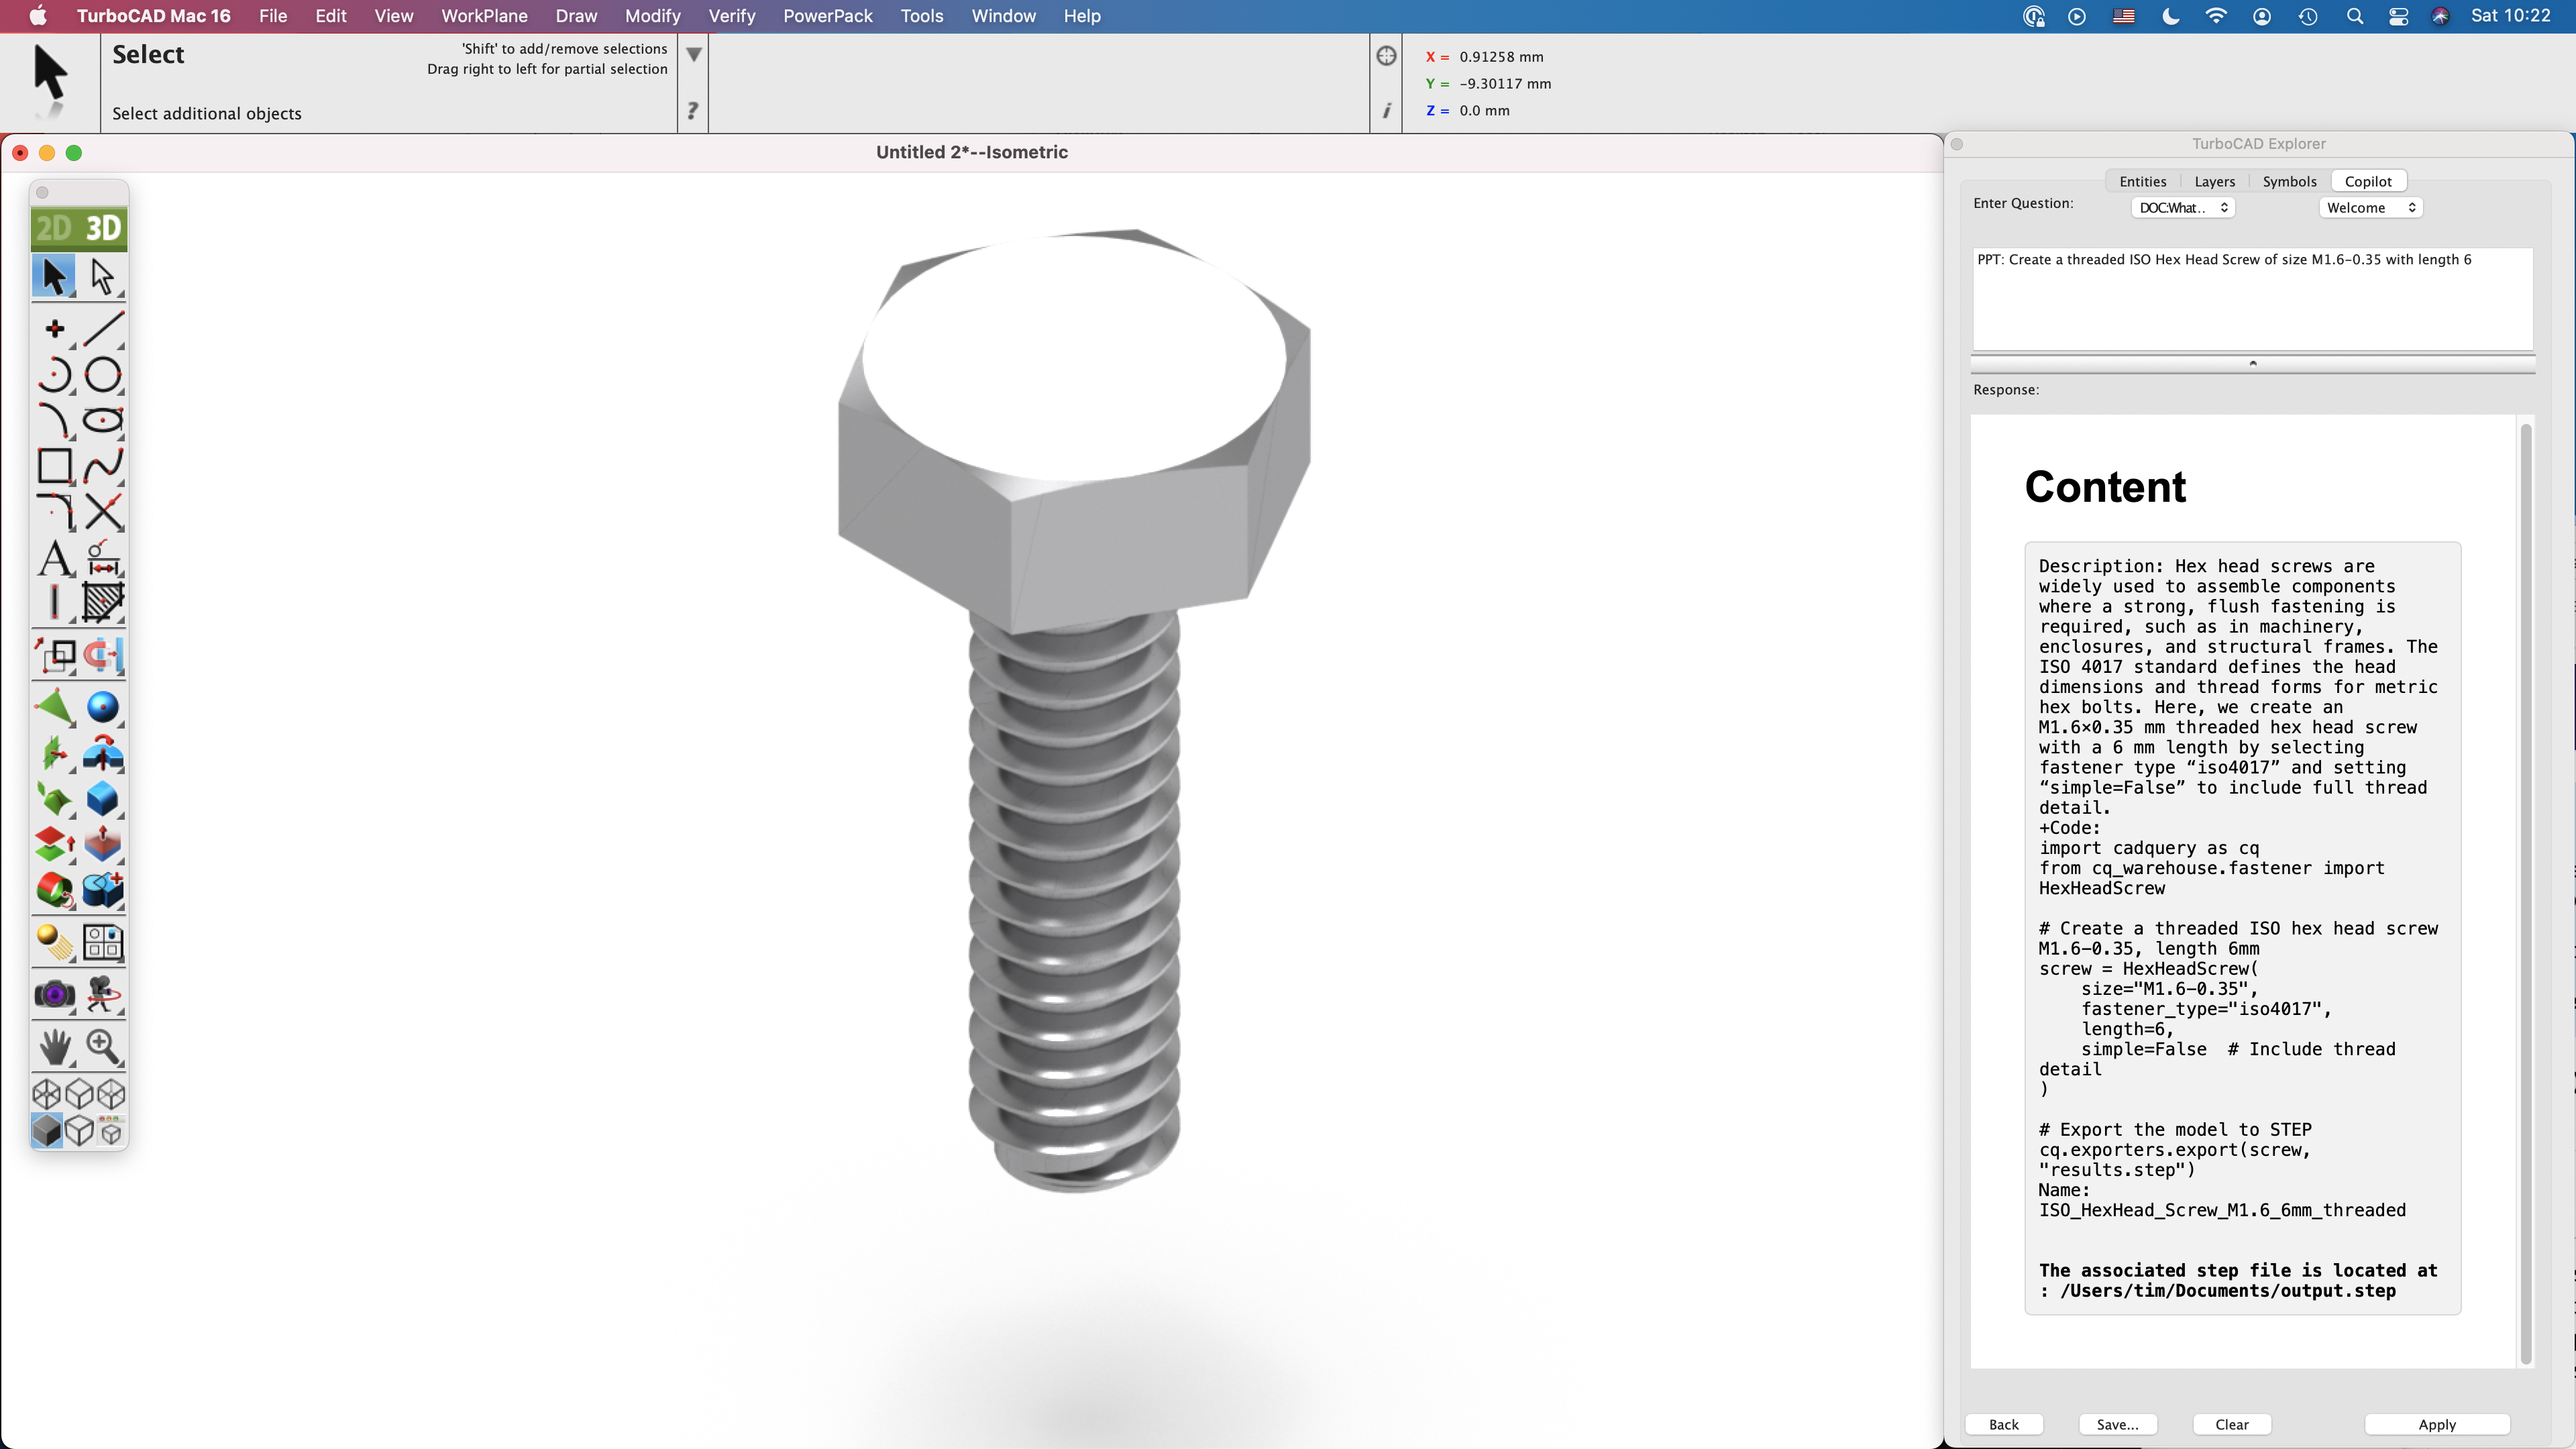Screen dimensions: 2576x1449
Task: Open the Welcome dropdown
Action: click(2370, 208)
